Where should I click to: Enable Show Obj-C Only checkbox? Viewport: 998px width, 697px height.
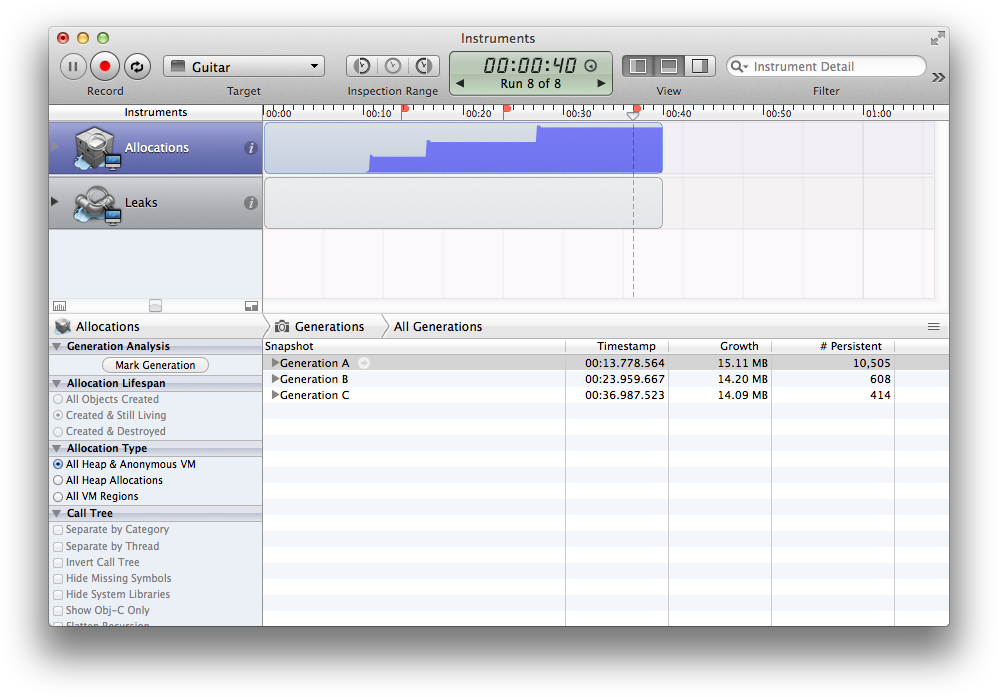[59, 611]
